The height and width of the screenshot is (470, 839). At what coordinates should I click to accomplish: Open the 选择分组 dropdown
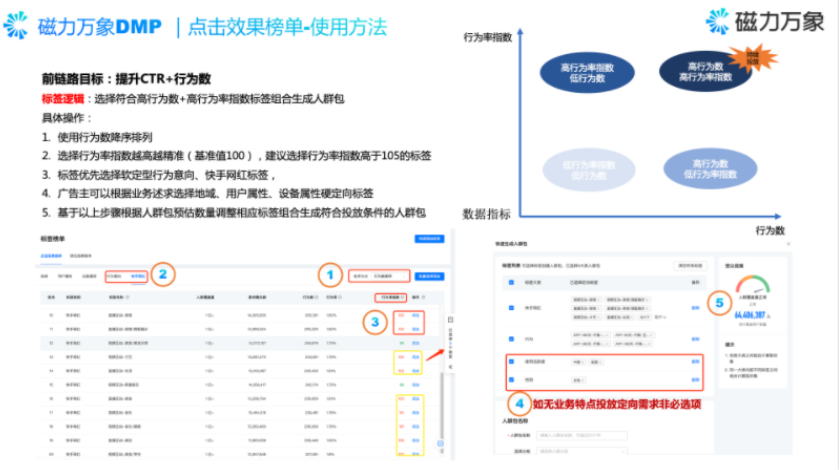pos(582,451)
